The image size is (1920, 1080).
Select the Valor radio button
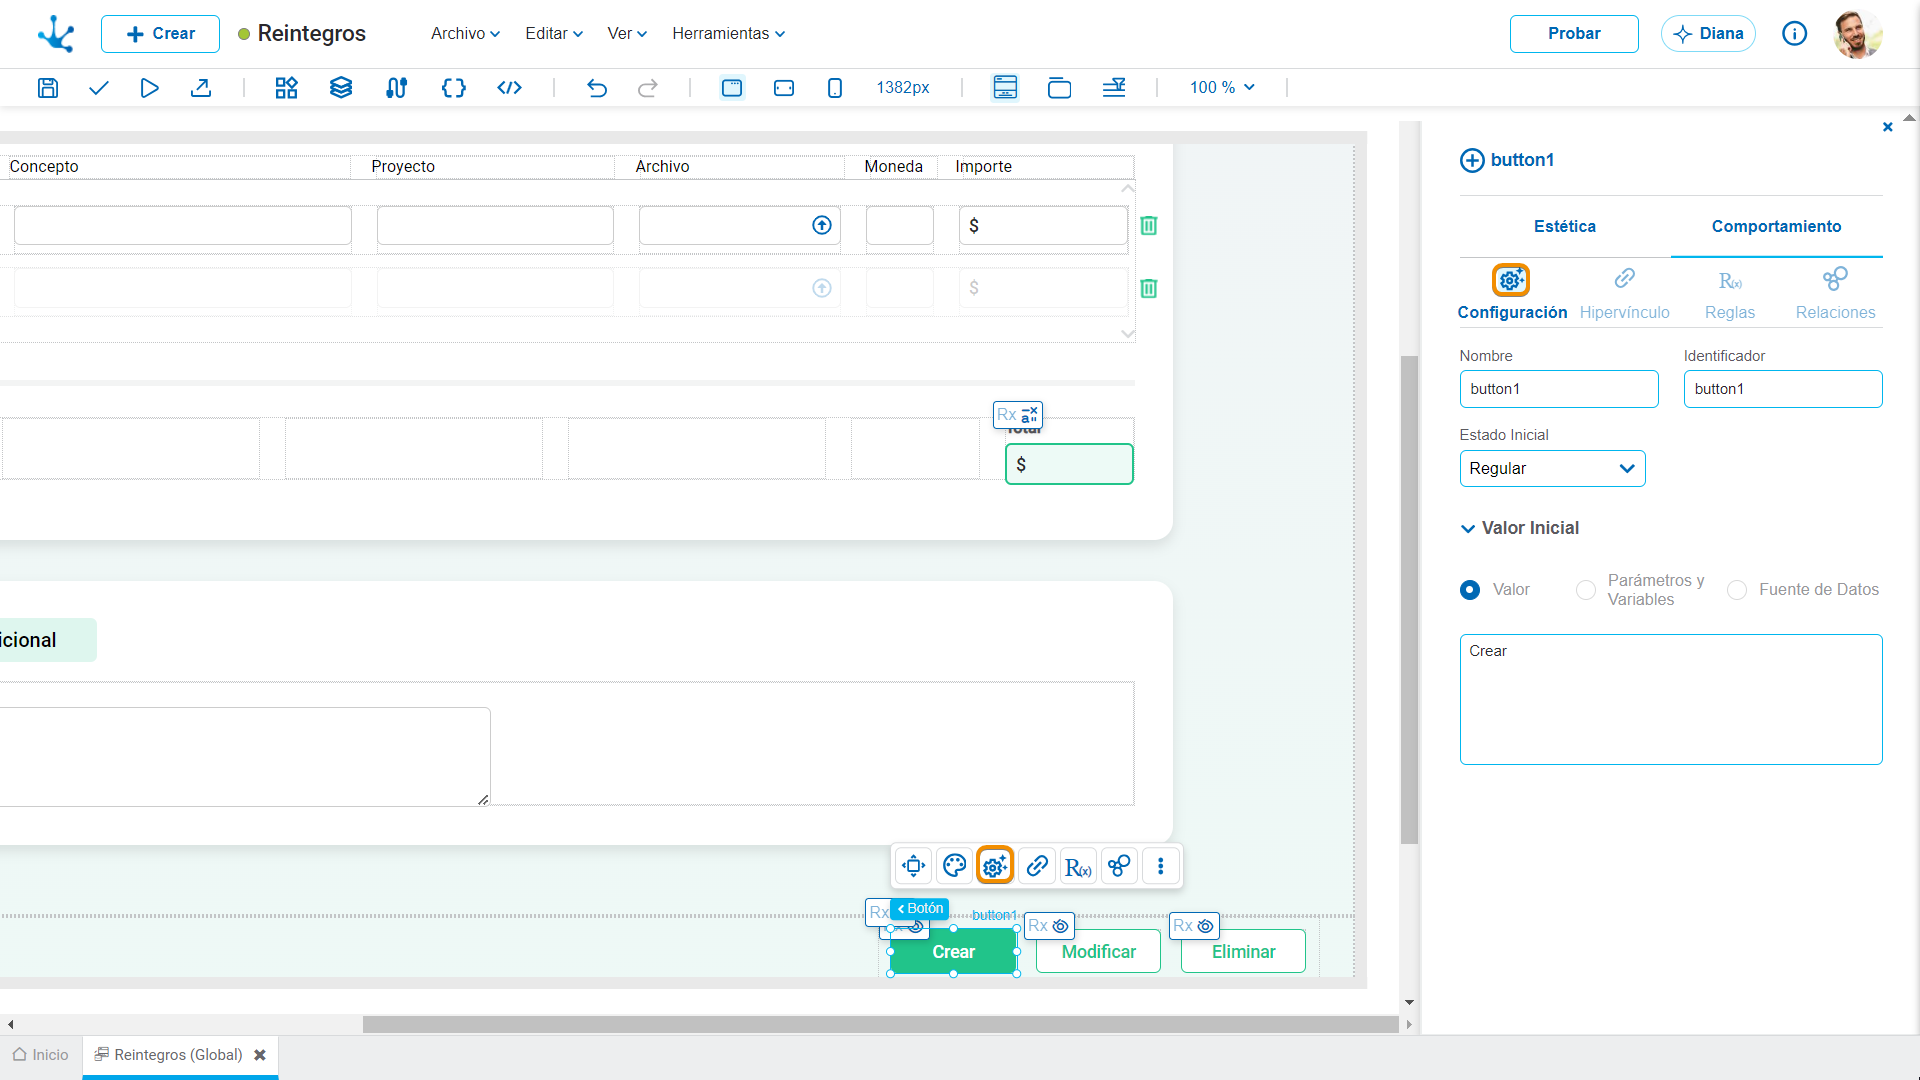1470,590
